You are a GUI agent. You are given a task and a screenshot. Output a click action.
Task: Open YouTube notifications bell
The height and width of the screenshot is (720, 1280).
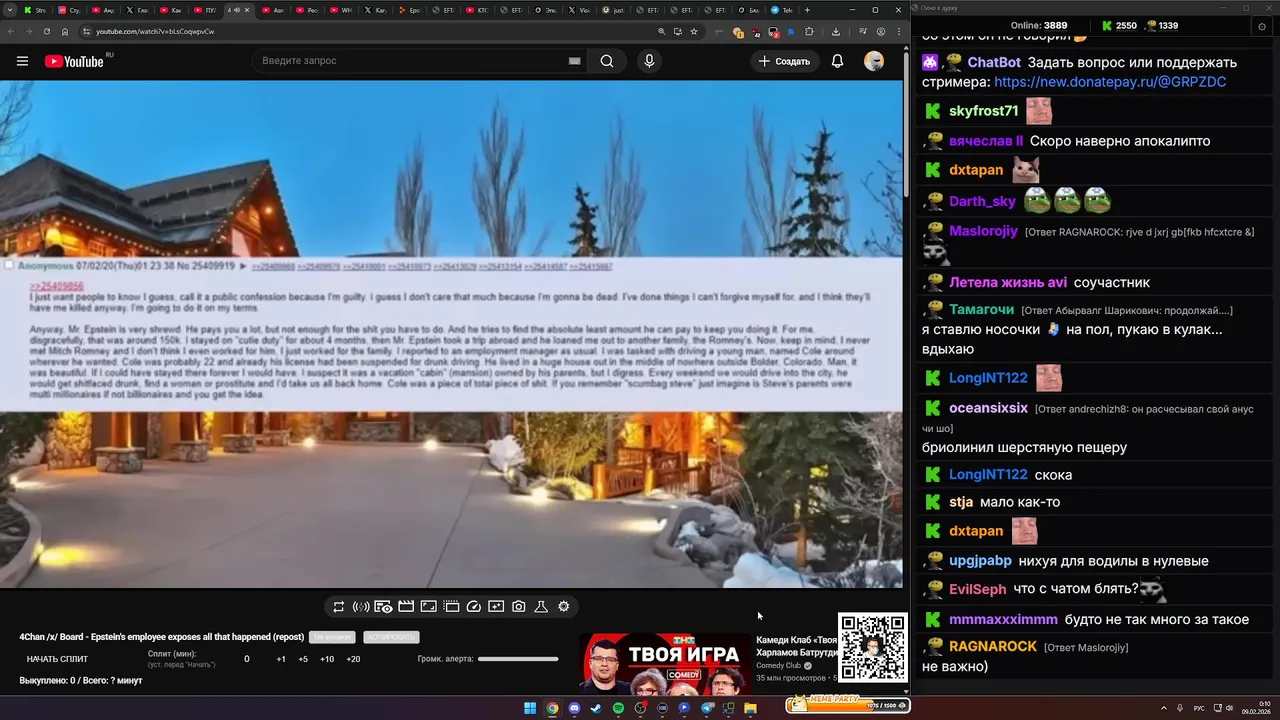pyautogui.click(x=837, y=61)
